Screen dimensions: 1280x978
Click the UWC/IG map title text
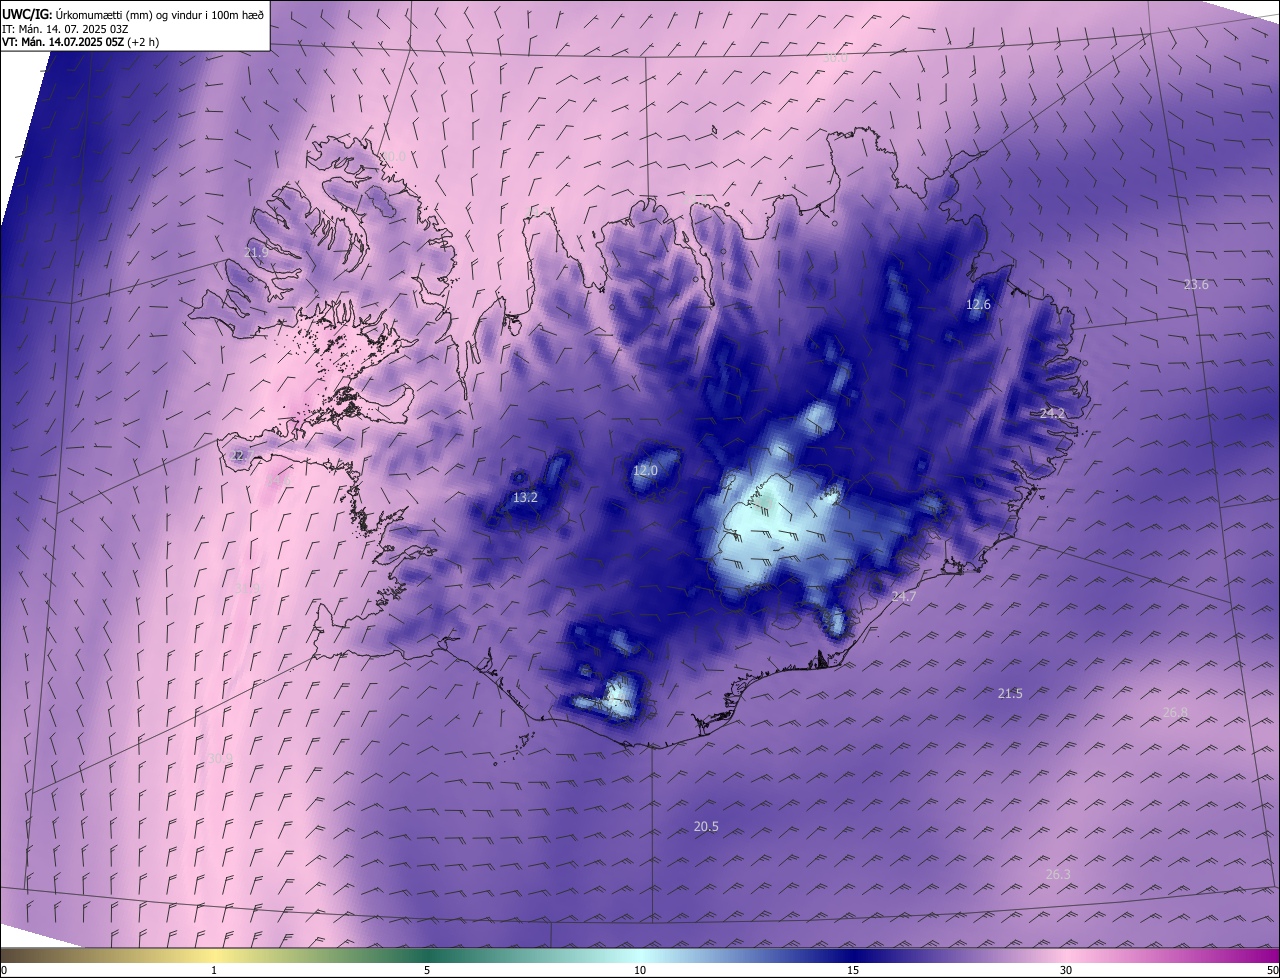pos(133,13)
